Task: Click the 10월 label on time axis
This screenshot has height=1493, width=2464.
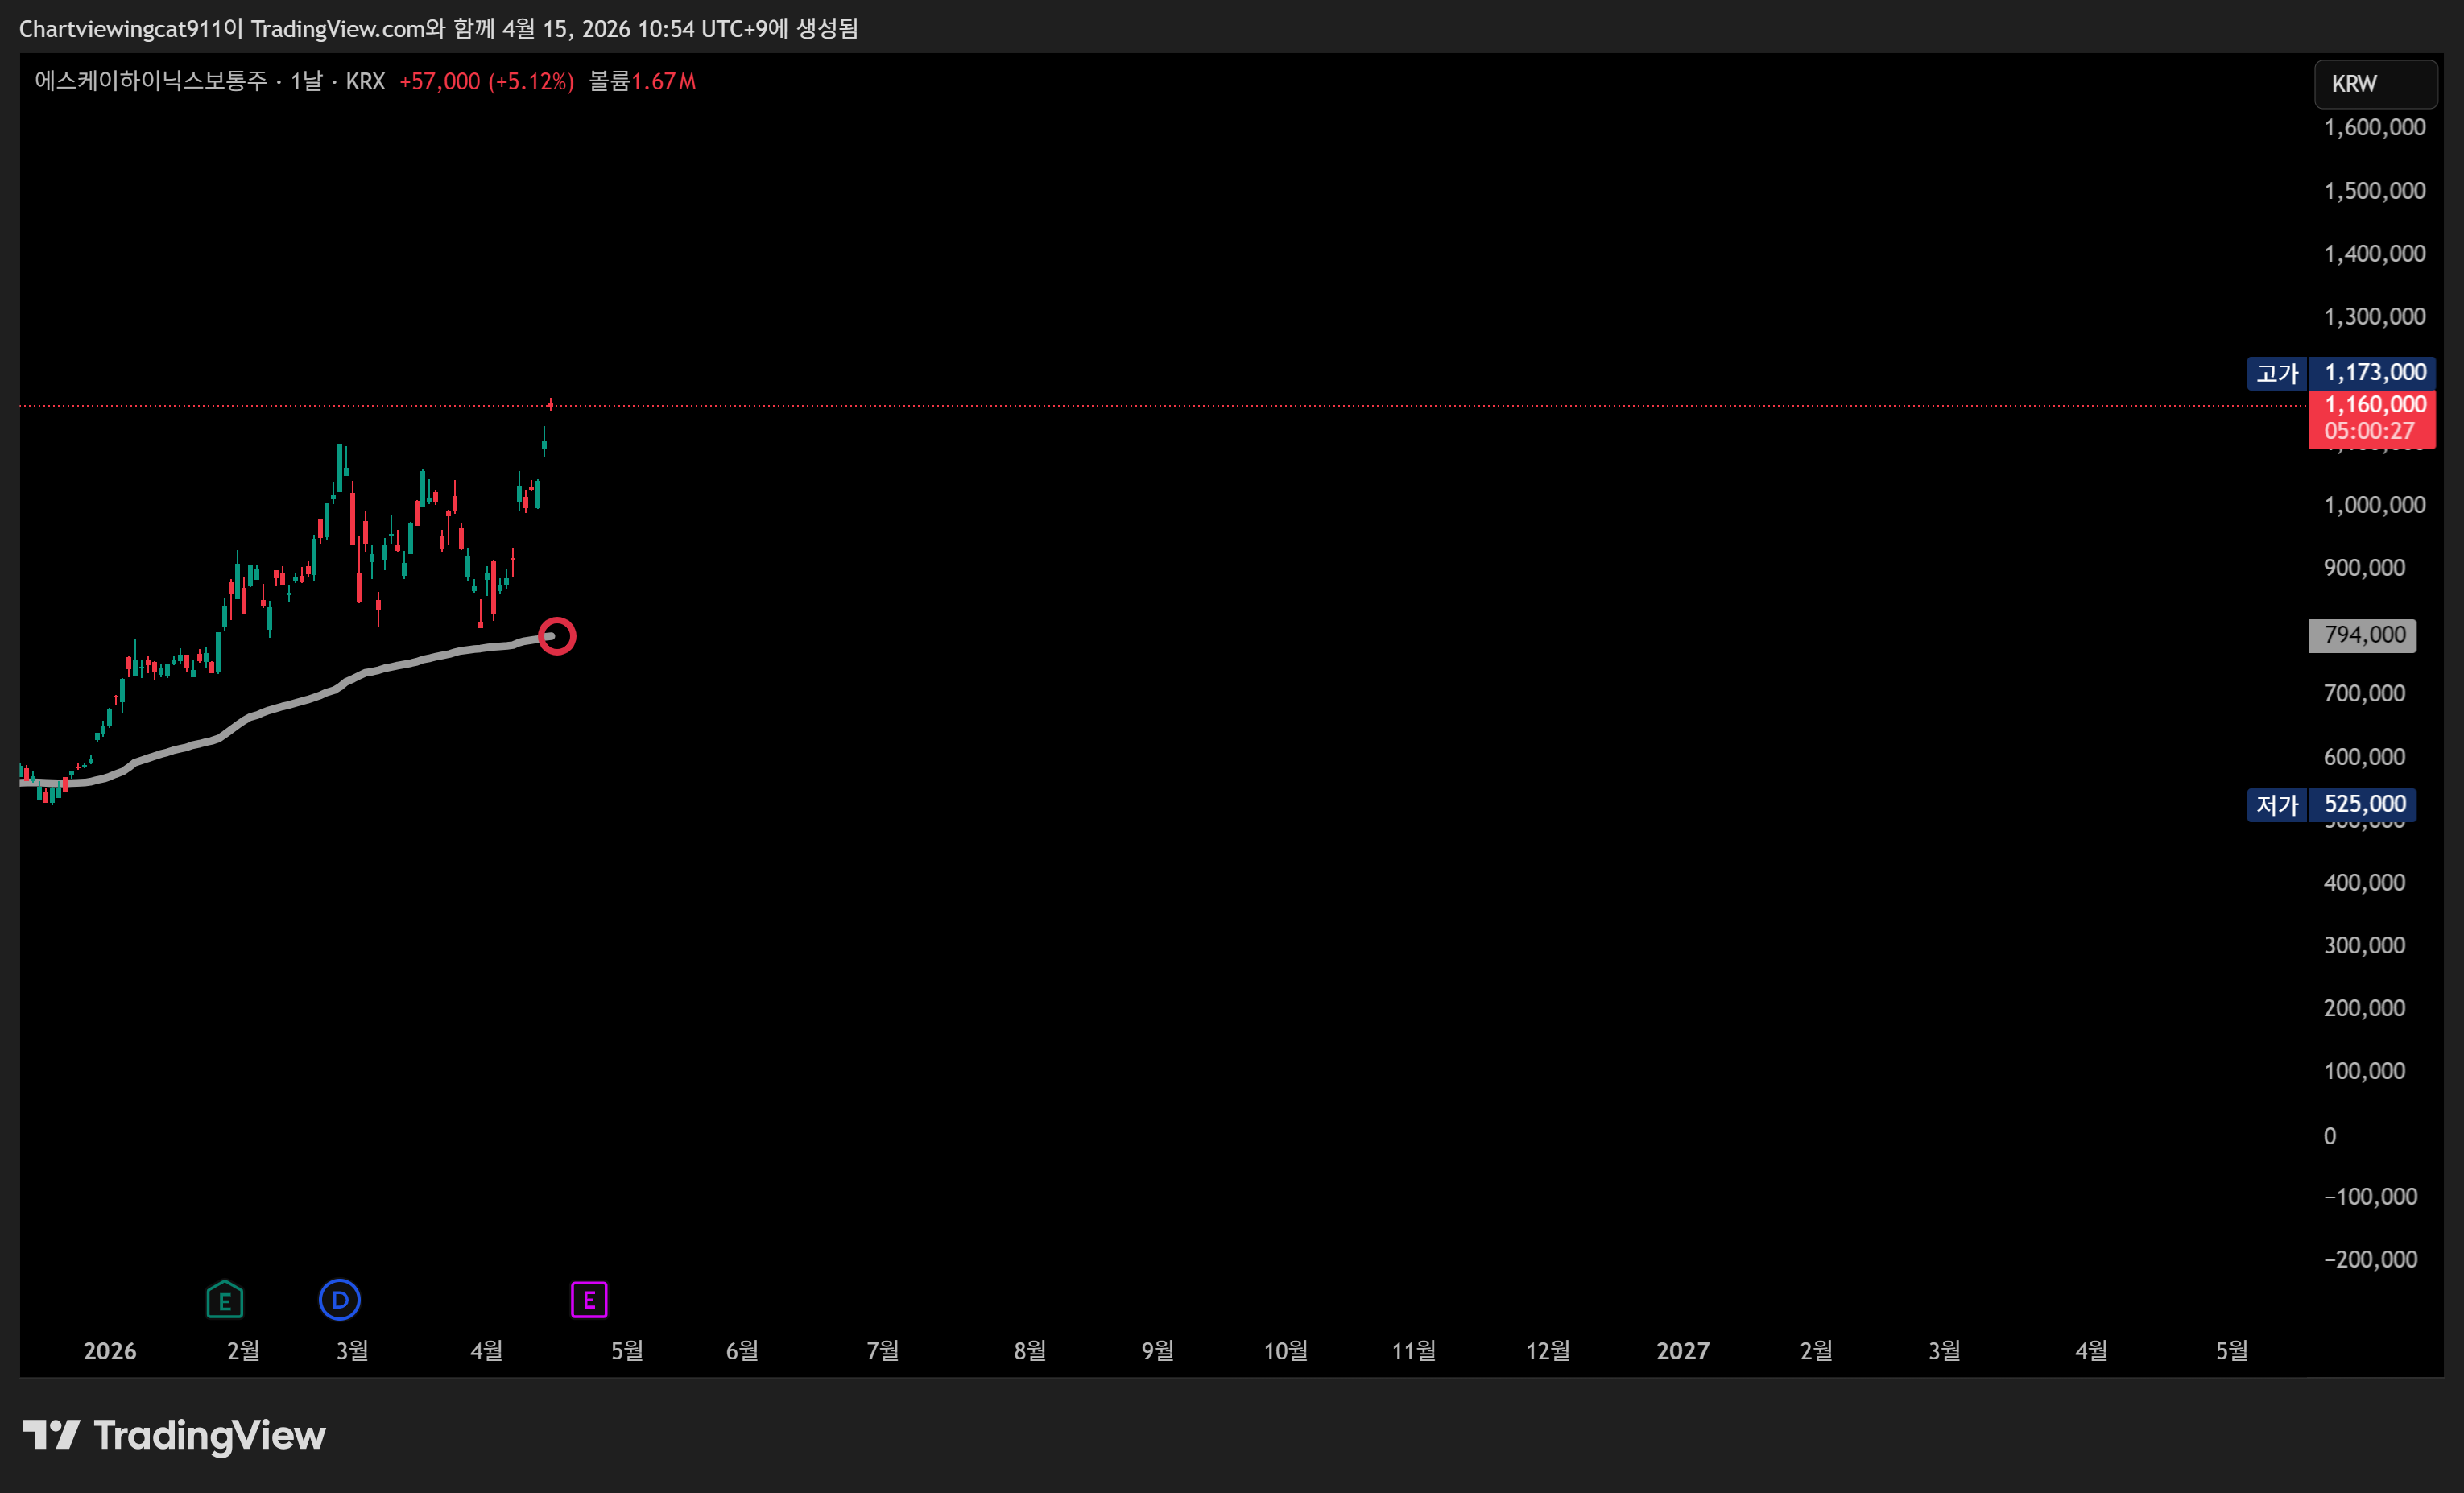Action: pyautogui.click(x=1285, y=1351)
